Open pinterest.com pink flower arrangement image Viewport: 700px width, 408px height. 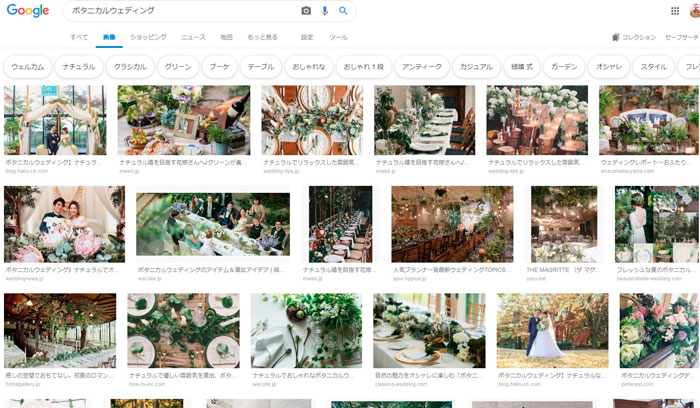[x=659, y=331]
